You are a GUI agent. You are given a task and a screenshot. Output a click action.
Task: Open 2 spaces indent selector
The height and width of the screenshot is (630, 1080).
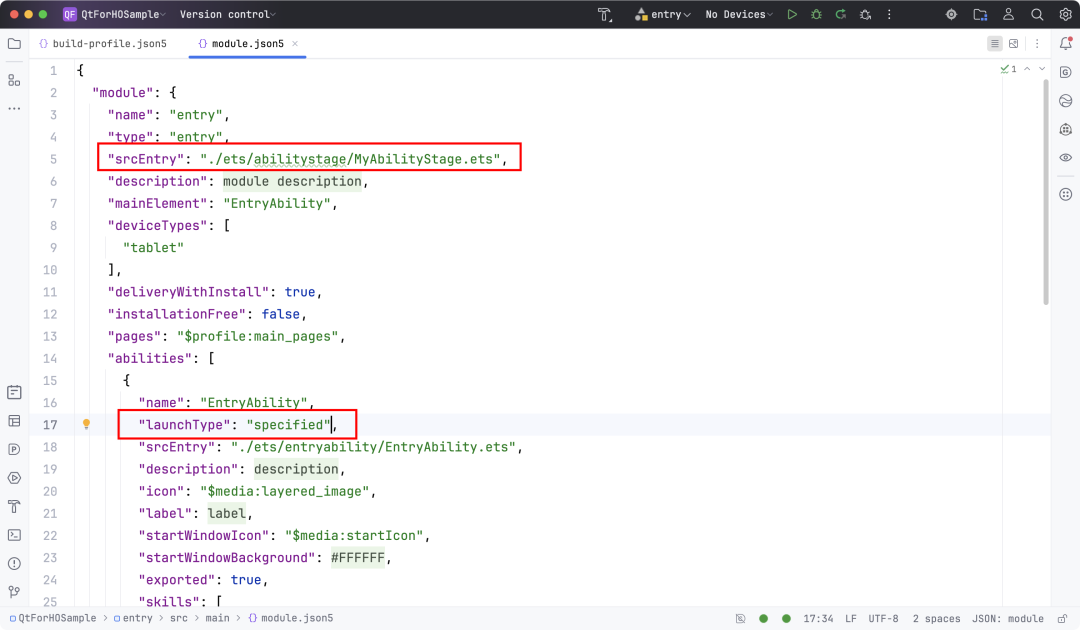point(936,618)
